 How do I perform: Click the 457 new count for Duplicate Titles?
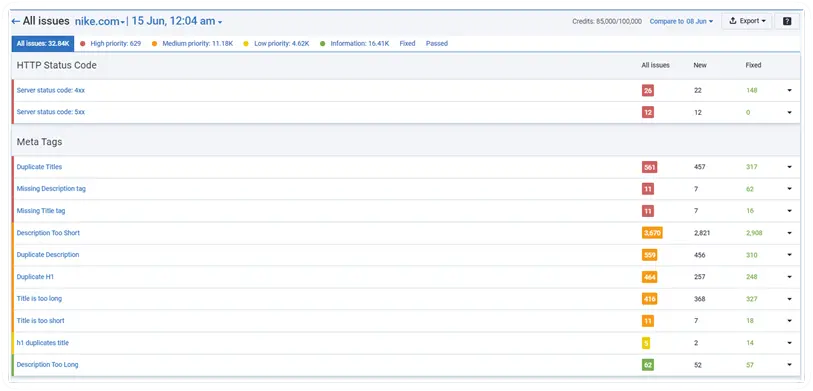(699, 167)
